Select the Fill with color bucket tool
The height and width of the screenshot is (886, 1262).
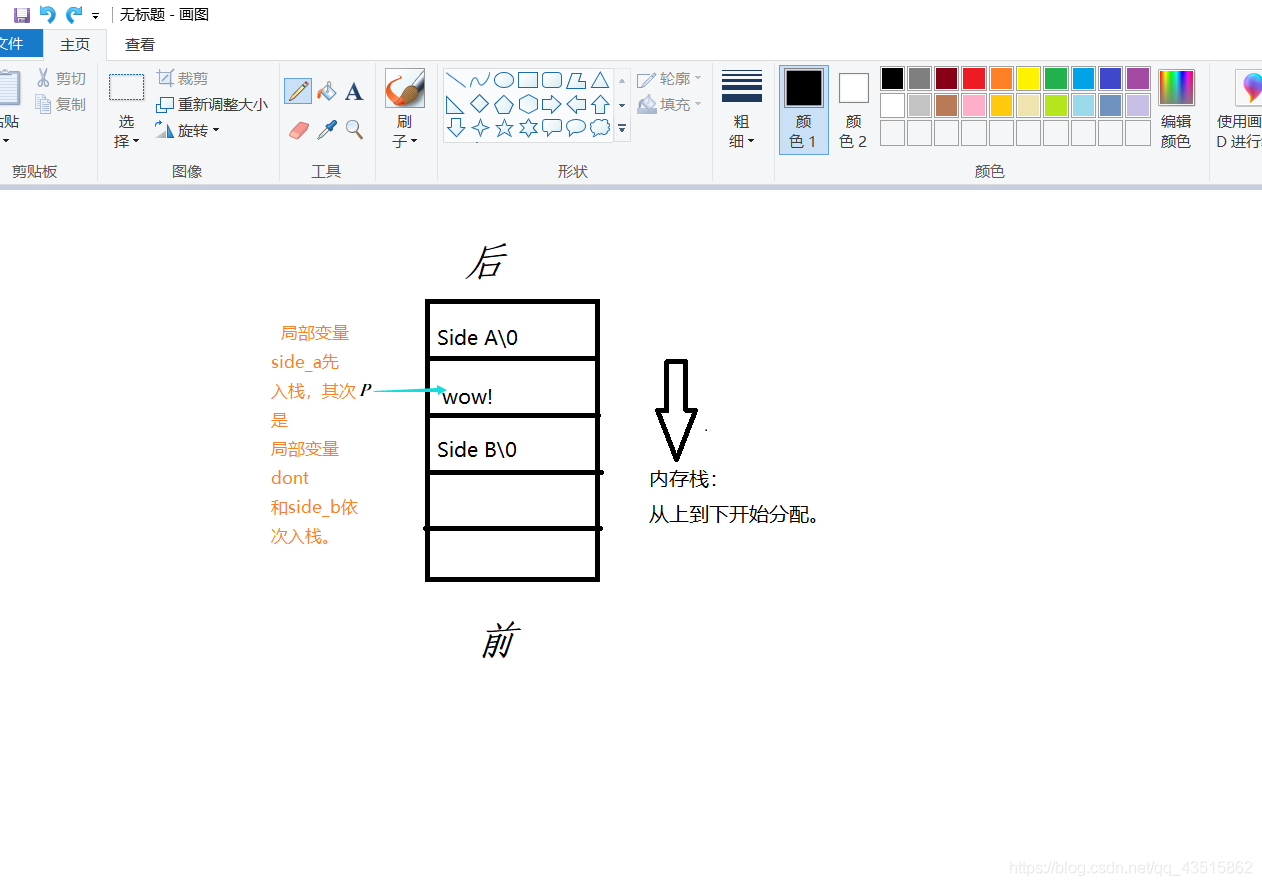pyautogui.click(x=326, y=91)
